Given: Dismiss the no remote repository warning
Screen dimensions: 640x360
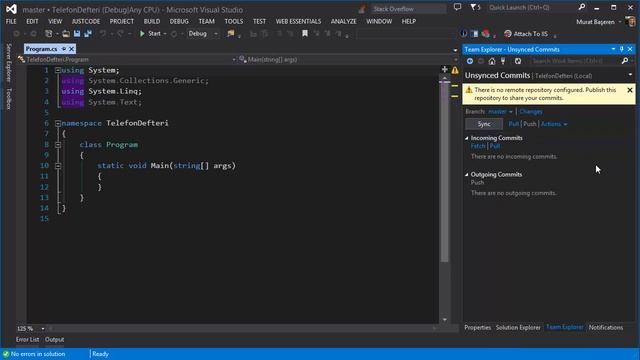Looking at the screenshot, I should pos(630,90).
